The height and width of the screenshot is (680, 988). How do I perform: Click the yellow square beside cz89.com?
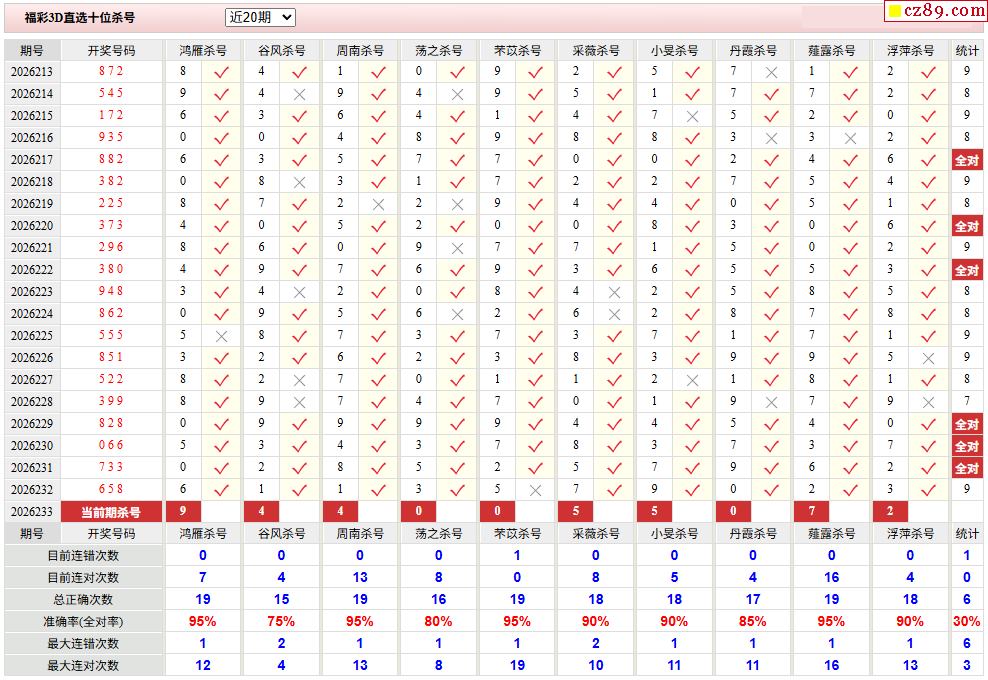(895, 11)
